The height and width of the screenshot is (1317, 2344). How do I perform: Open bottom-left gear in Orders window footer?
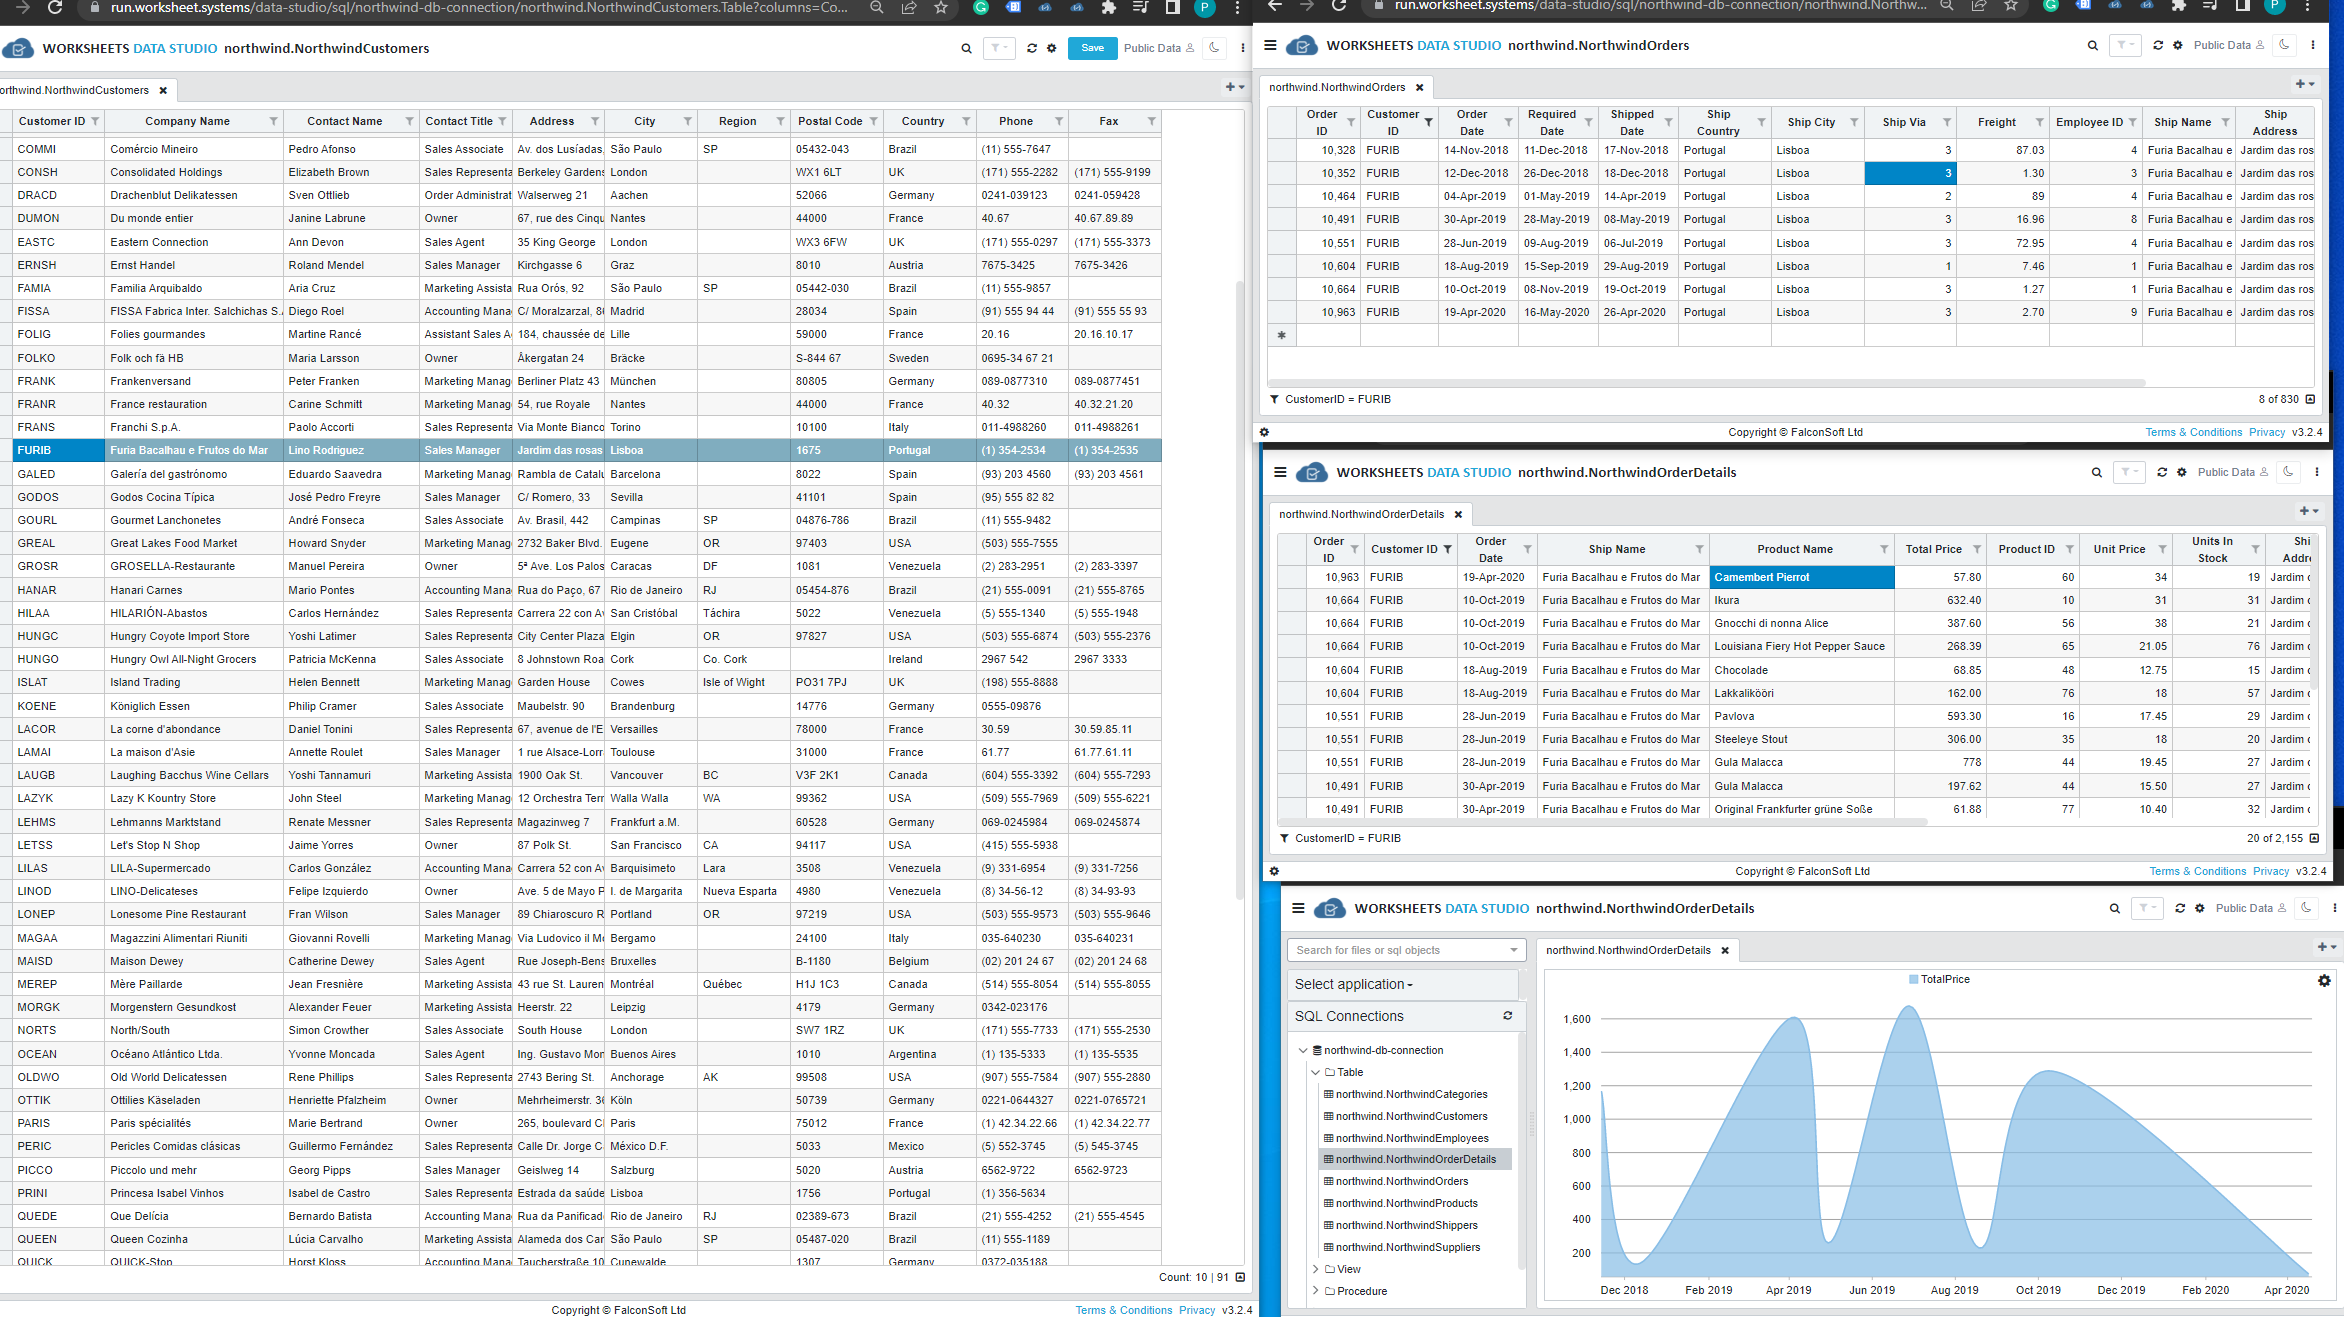1264,433
